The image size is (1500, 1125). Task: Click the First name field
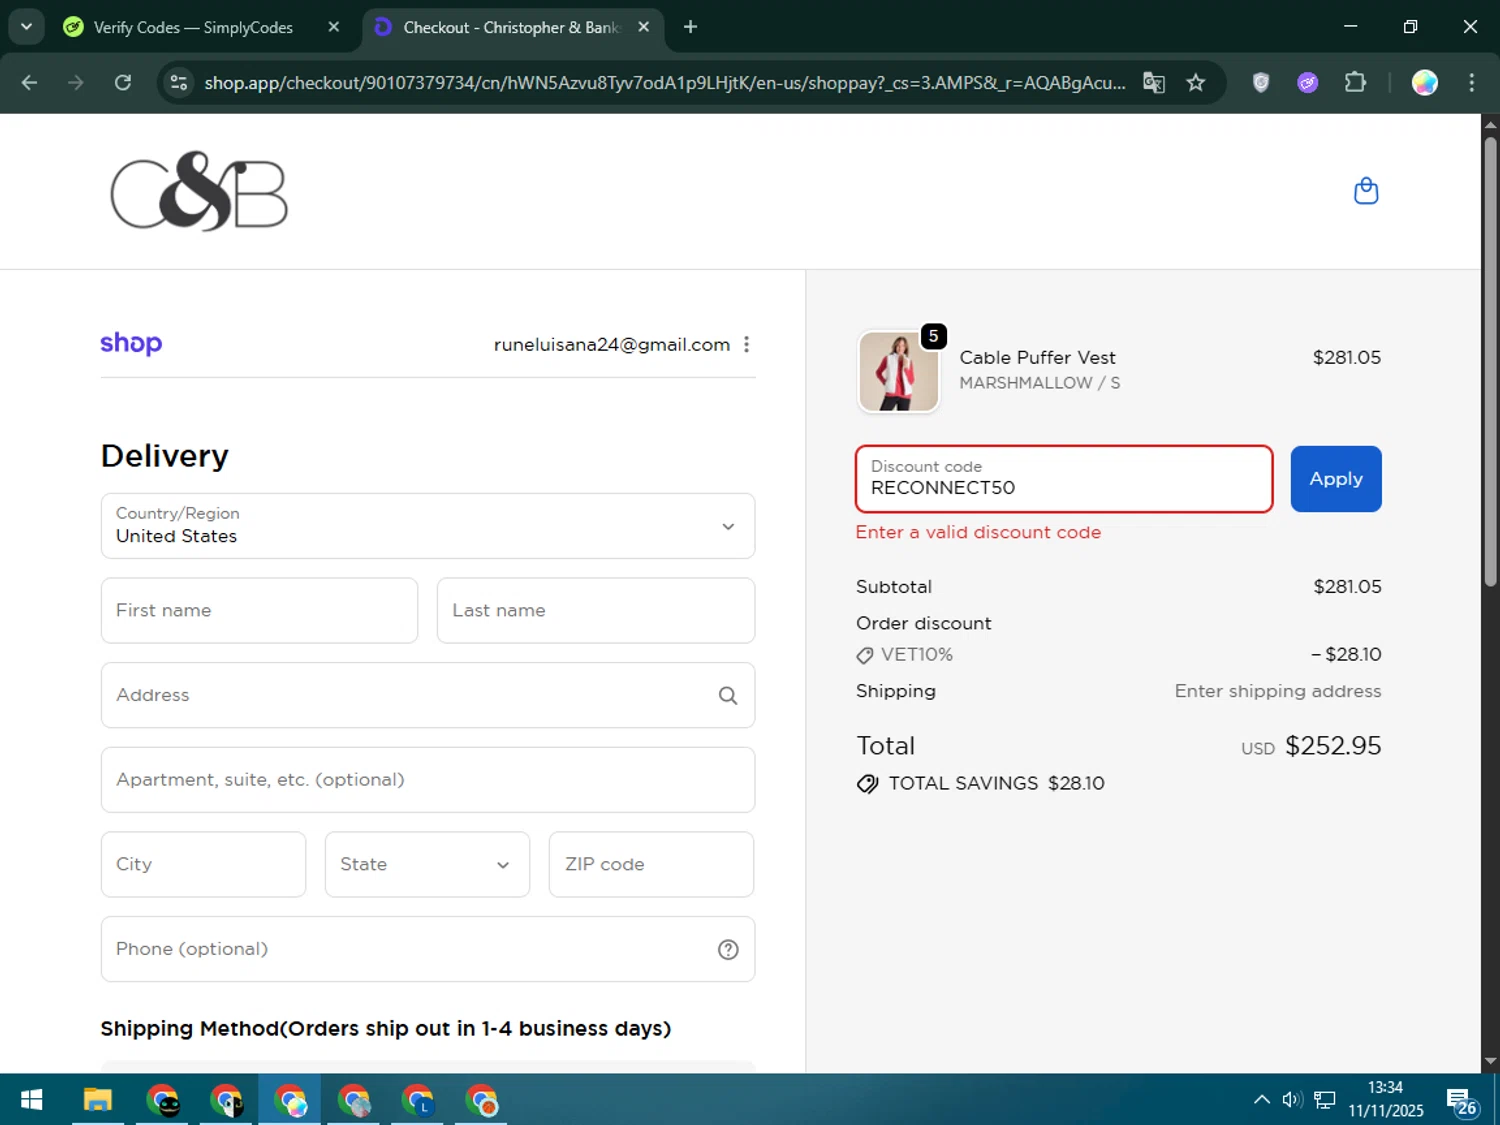click(x=259, y=610)
